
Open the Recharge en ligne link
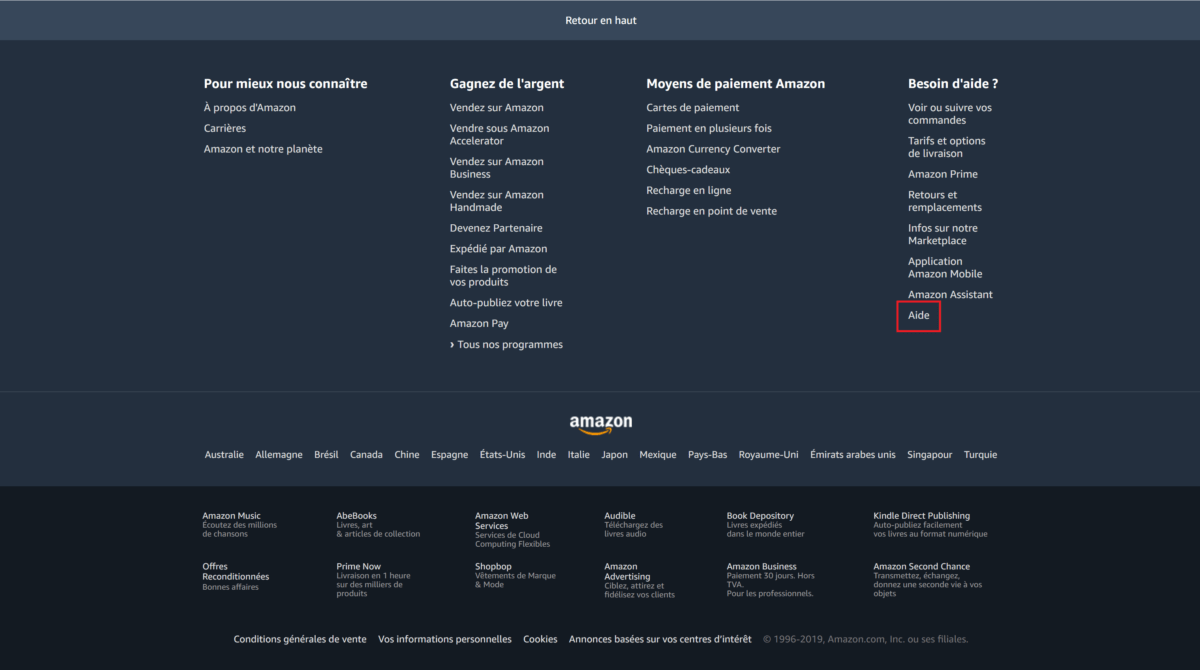tap(689, 190)
